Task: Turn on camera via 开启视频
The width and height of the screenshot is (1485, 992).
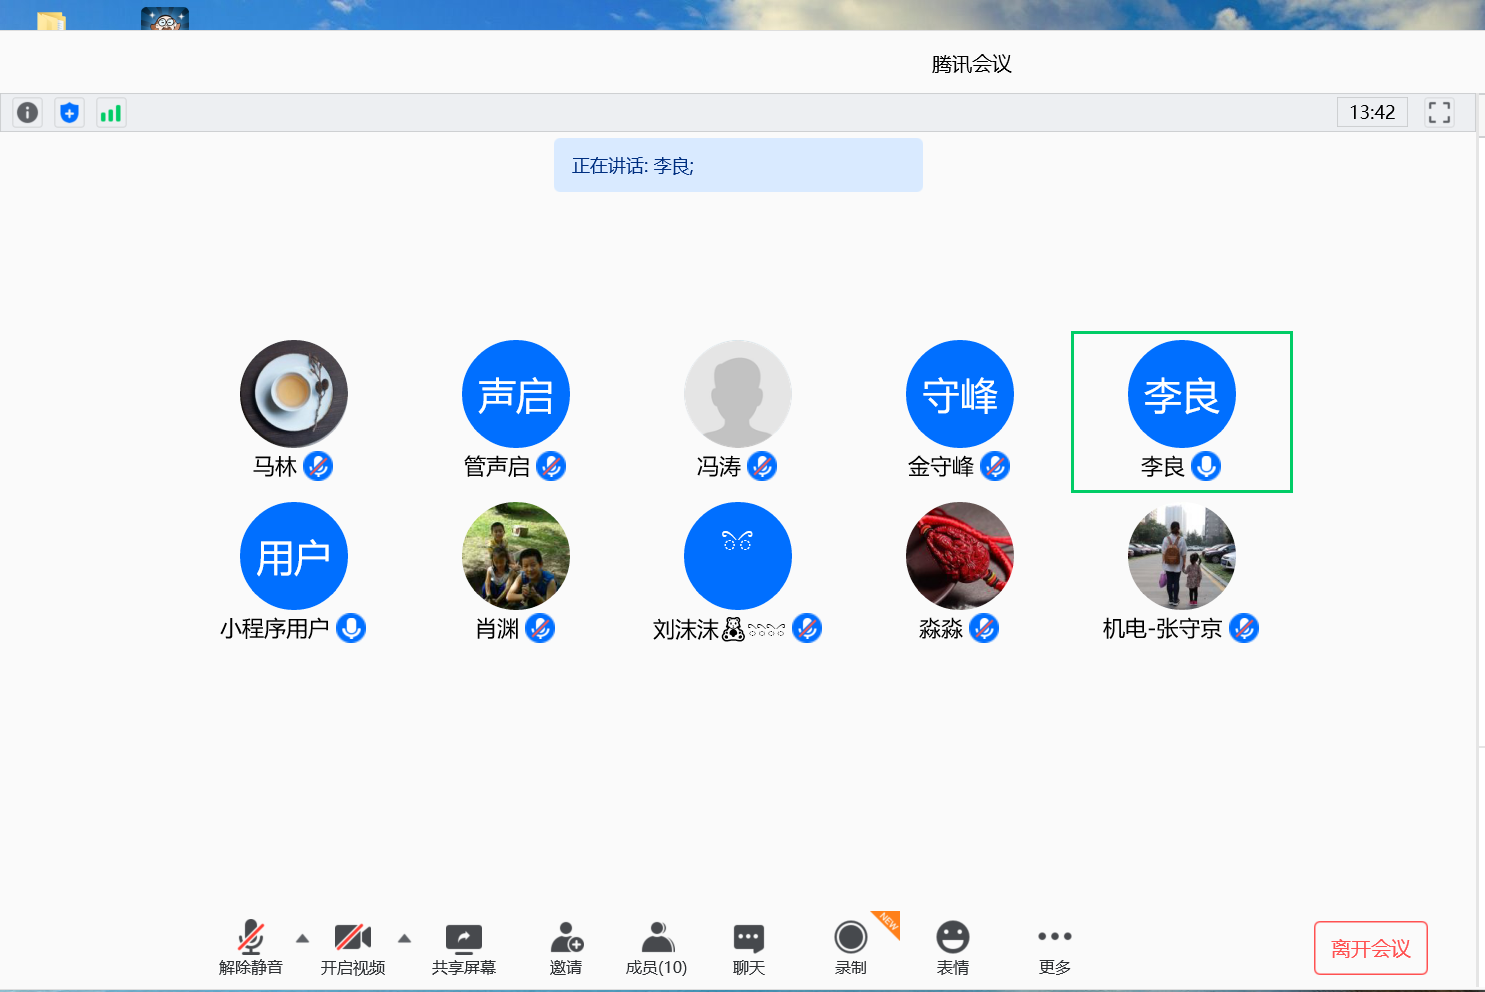Action: point(353,948)
